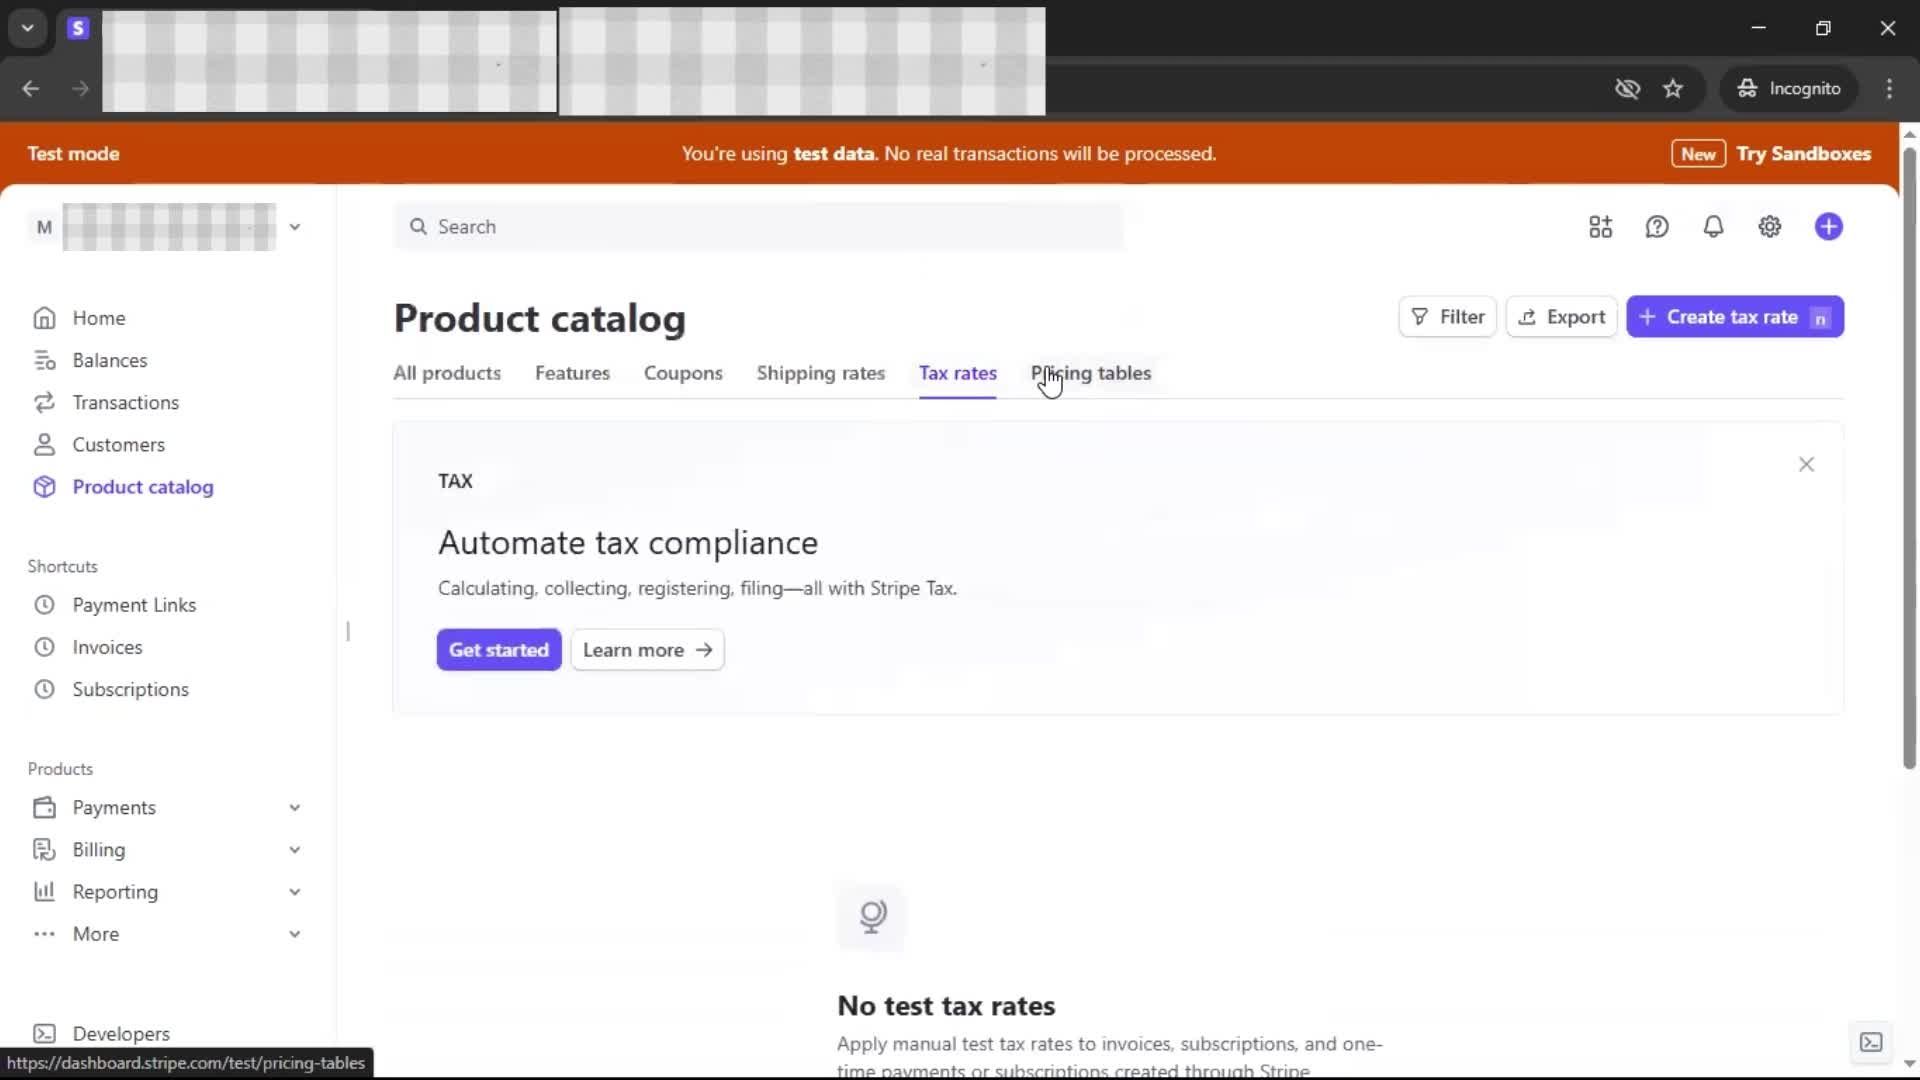Image resolution: width=1920 pixels, height=1080 pixels.
Task: Expand the Billing section chevron
Action: (x=294, y=850)
